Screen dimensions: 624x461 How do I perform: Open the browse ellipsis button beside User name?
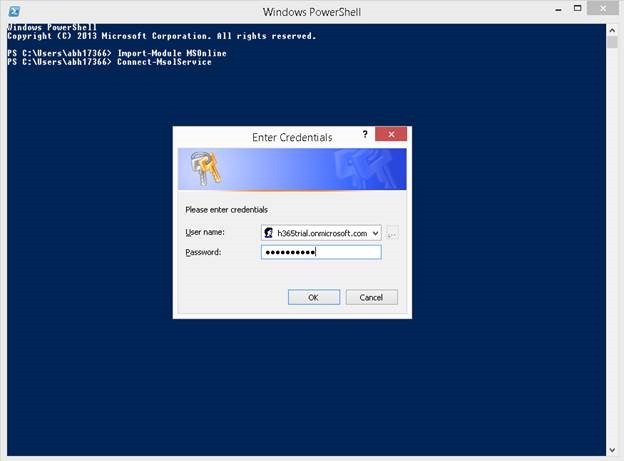tap(392, 233)
